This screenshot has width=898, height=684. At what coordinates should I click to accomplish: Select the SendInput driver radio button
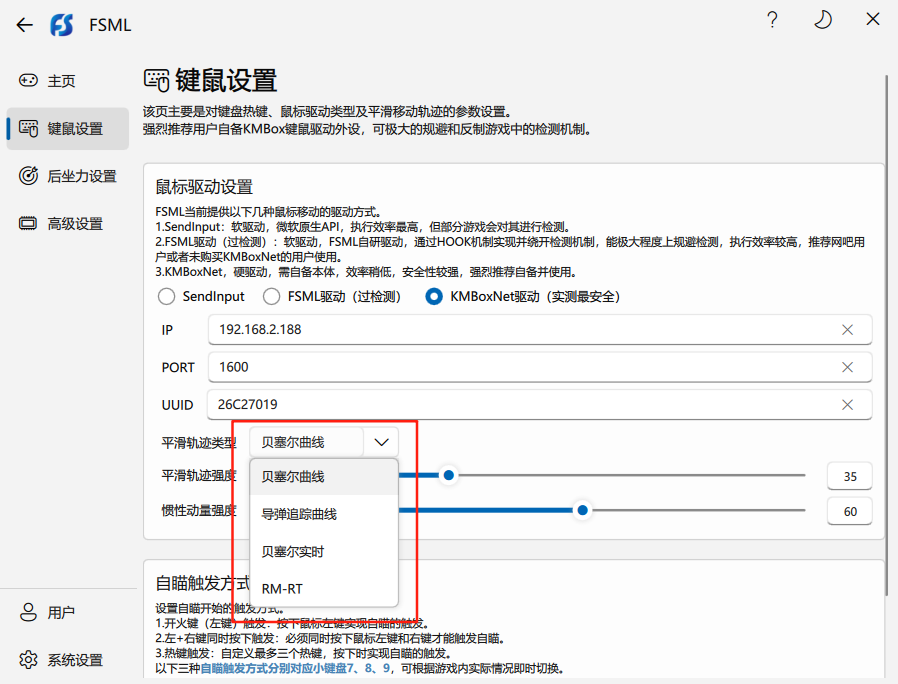point(167,296)
